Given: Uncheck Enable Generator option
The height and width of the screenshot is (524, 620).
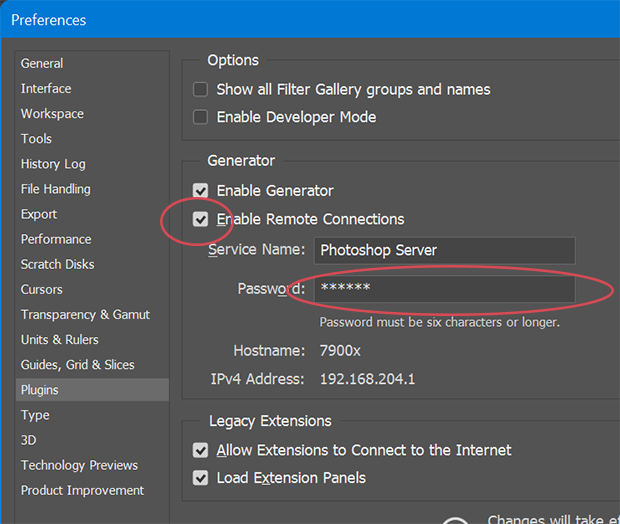Looking at the screenshot, I should [x=200, y=190].
